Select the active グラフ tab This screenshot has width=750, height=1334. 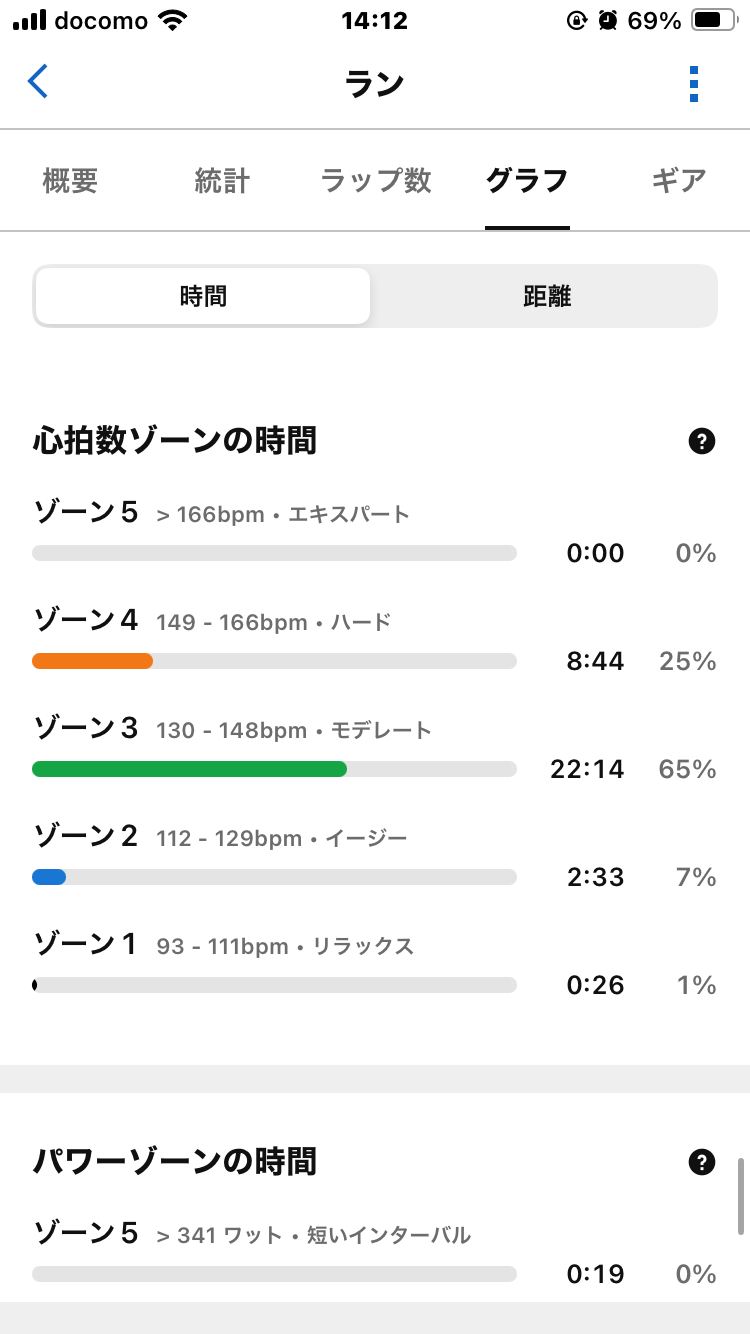(527, 181)
